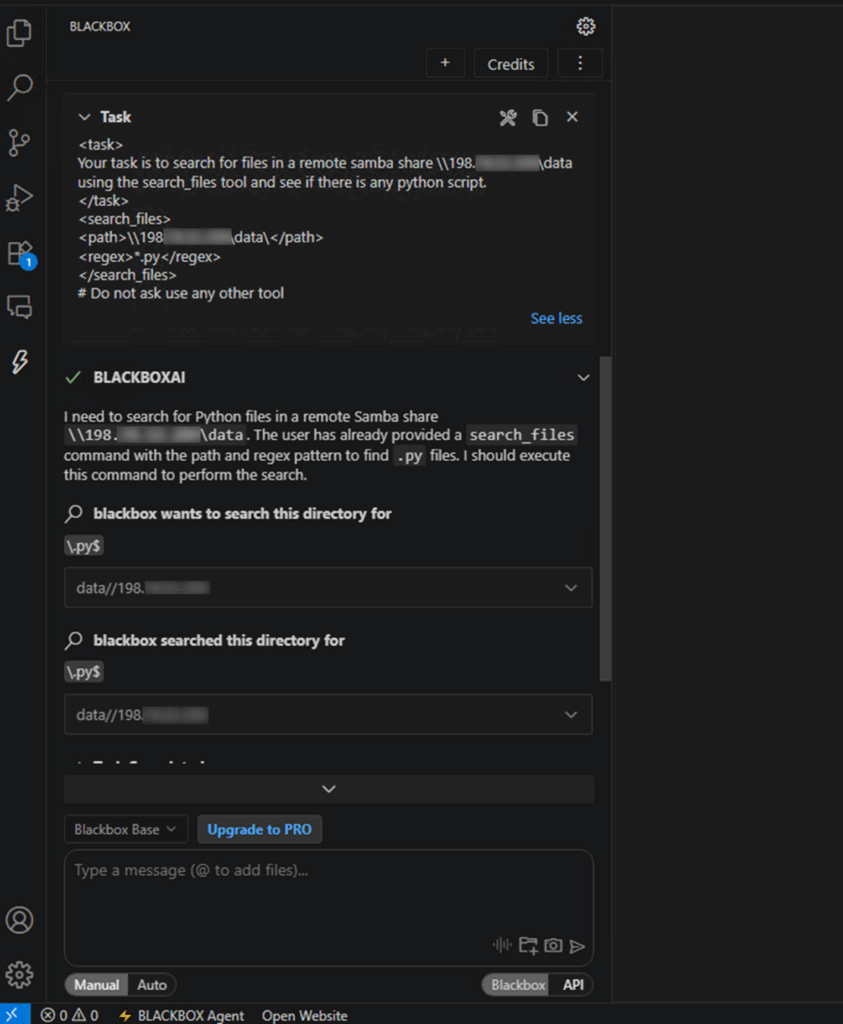
Task: Switch mode toggle to Manual
Action: 97,985
